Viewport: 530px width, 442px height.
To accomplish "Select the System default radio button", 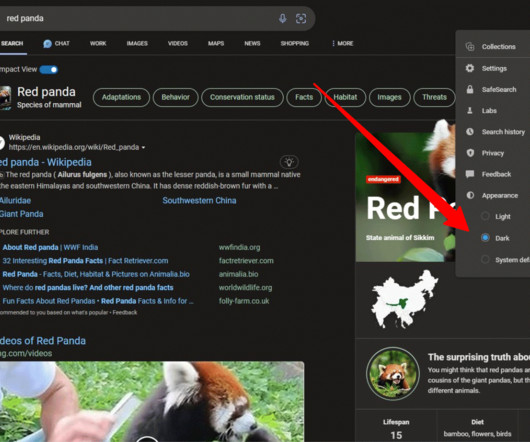I will [485, 260].
